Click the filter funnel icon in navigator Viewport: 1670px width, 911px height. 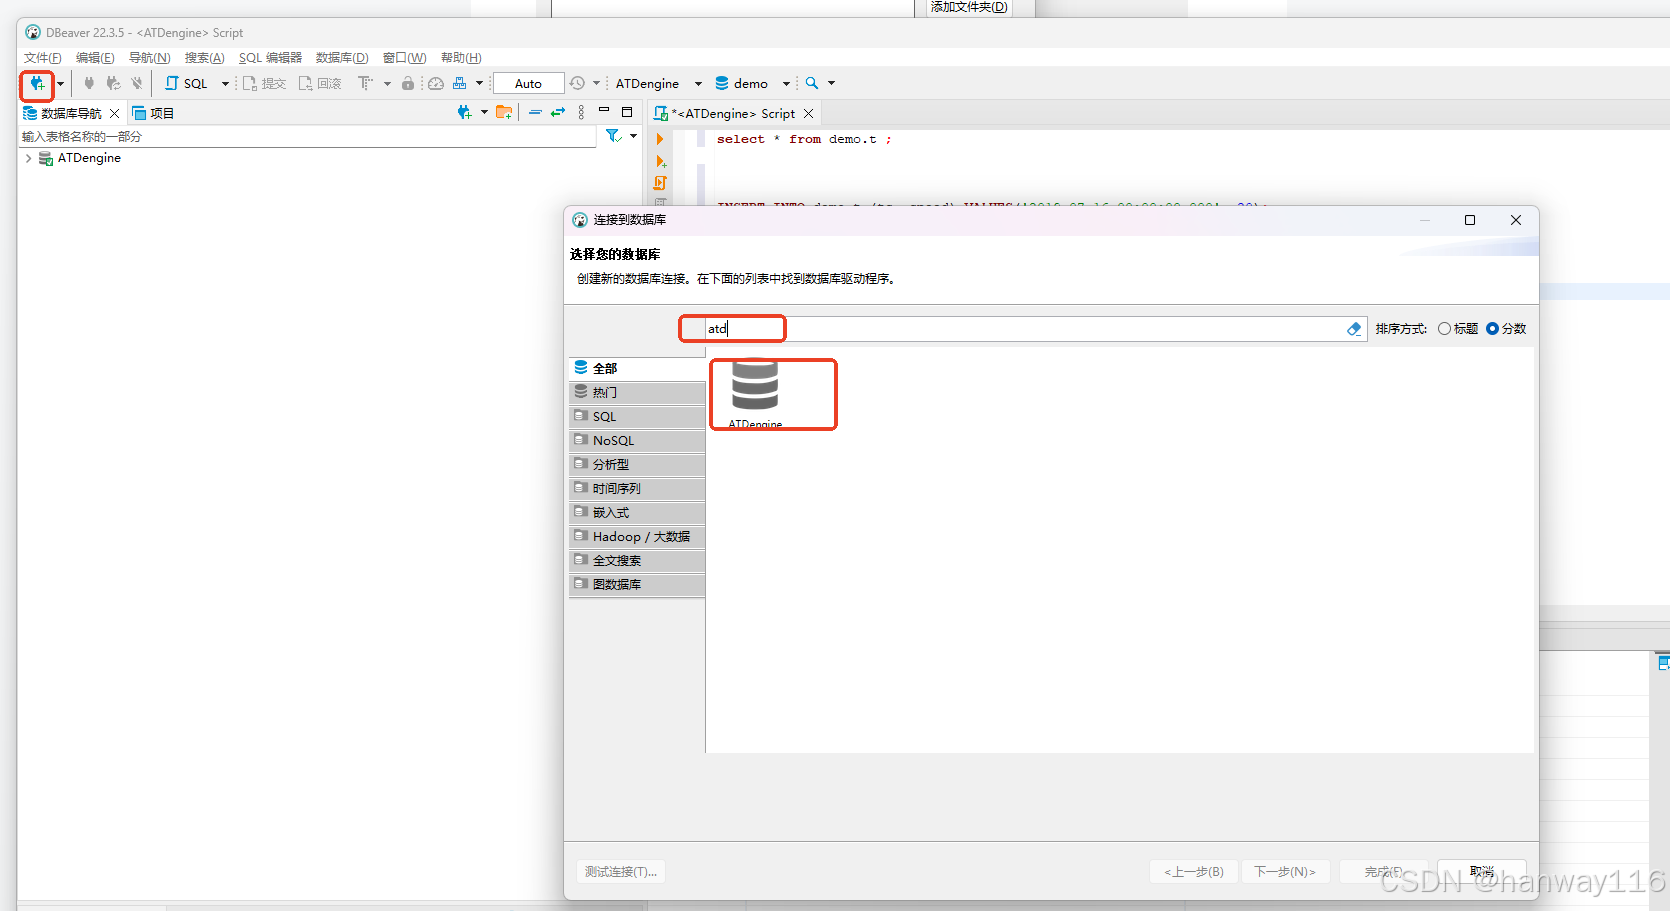click(614, 136)
